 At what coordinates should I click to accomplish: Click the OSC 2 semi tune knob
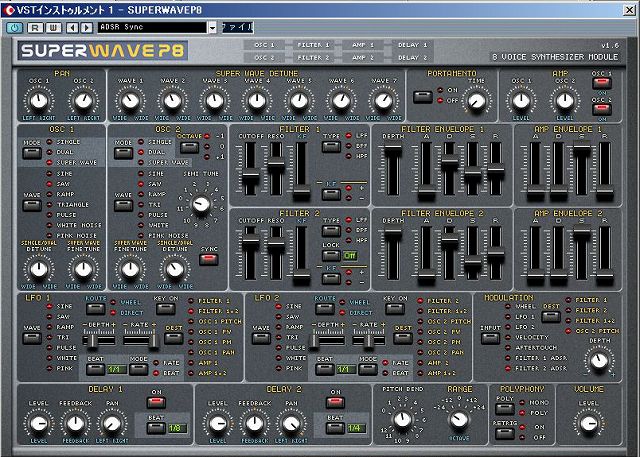coord(200,204)
